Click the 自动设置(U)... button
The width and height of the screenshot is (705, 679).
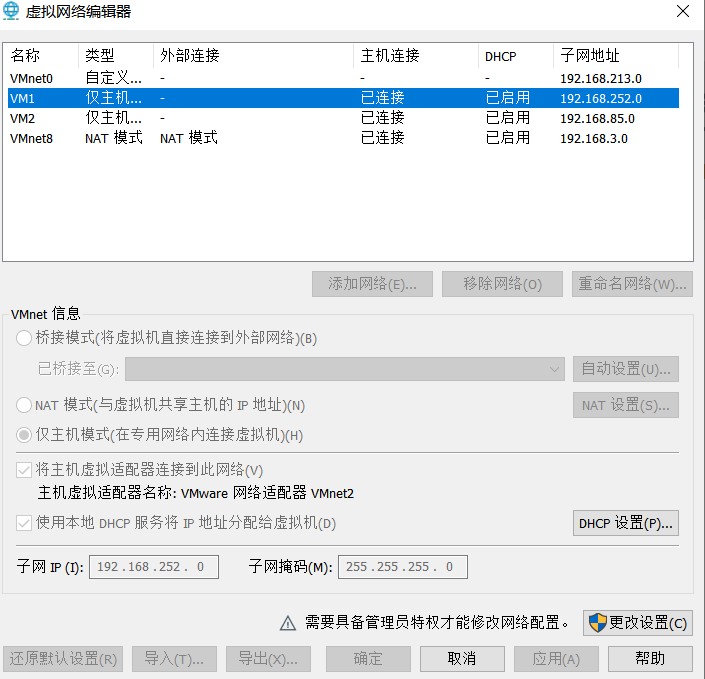[625, 369]
